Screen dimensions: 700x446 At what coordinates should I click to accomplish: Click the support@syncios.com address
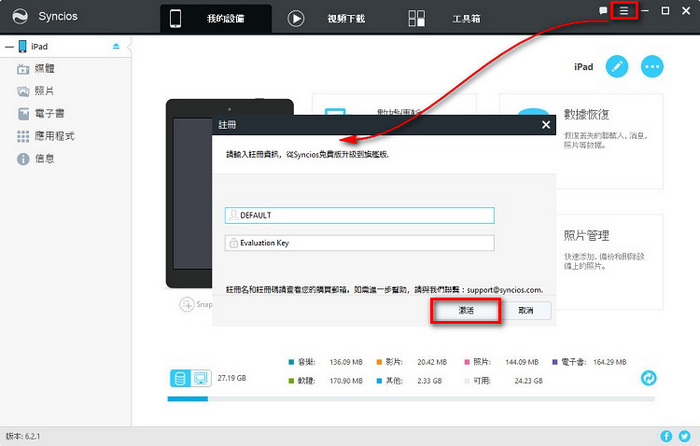pos(505,290)
